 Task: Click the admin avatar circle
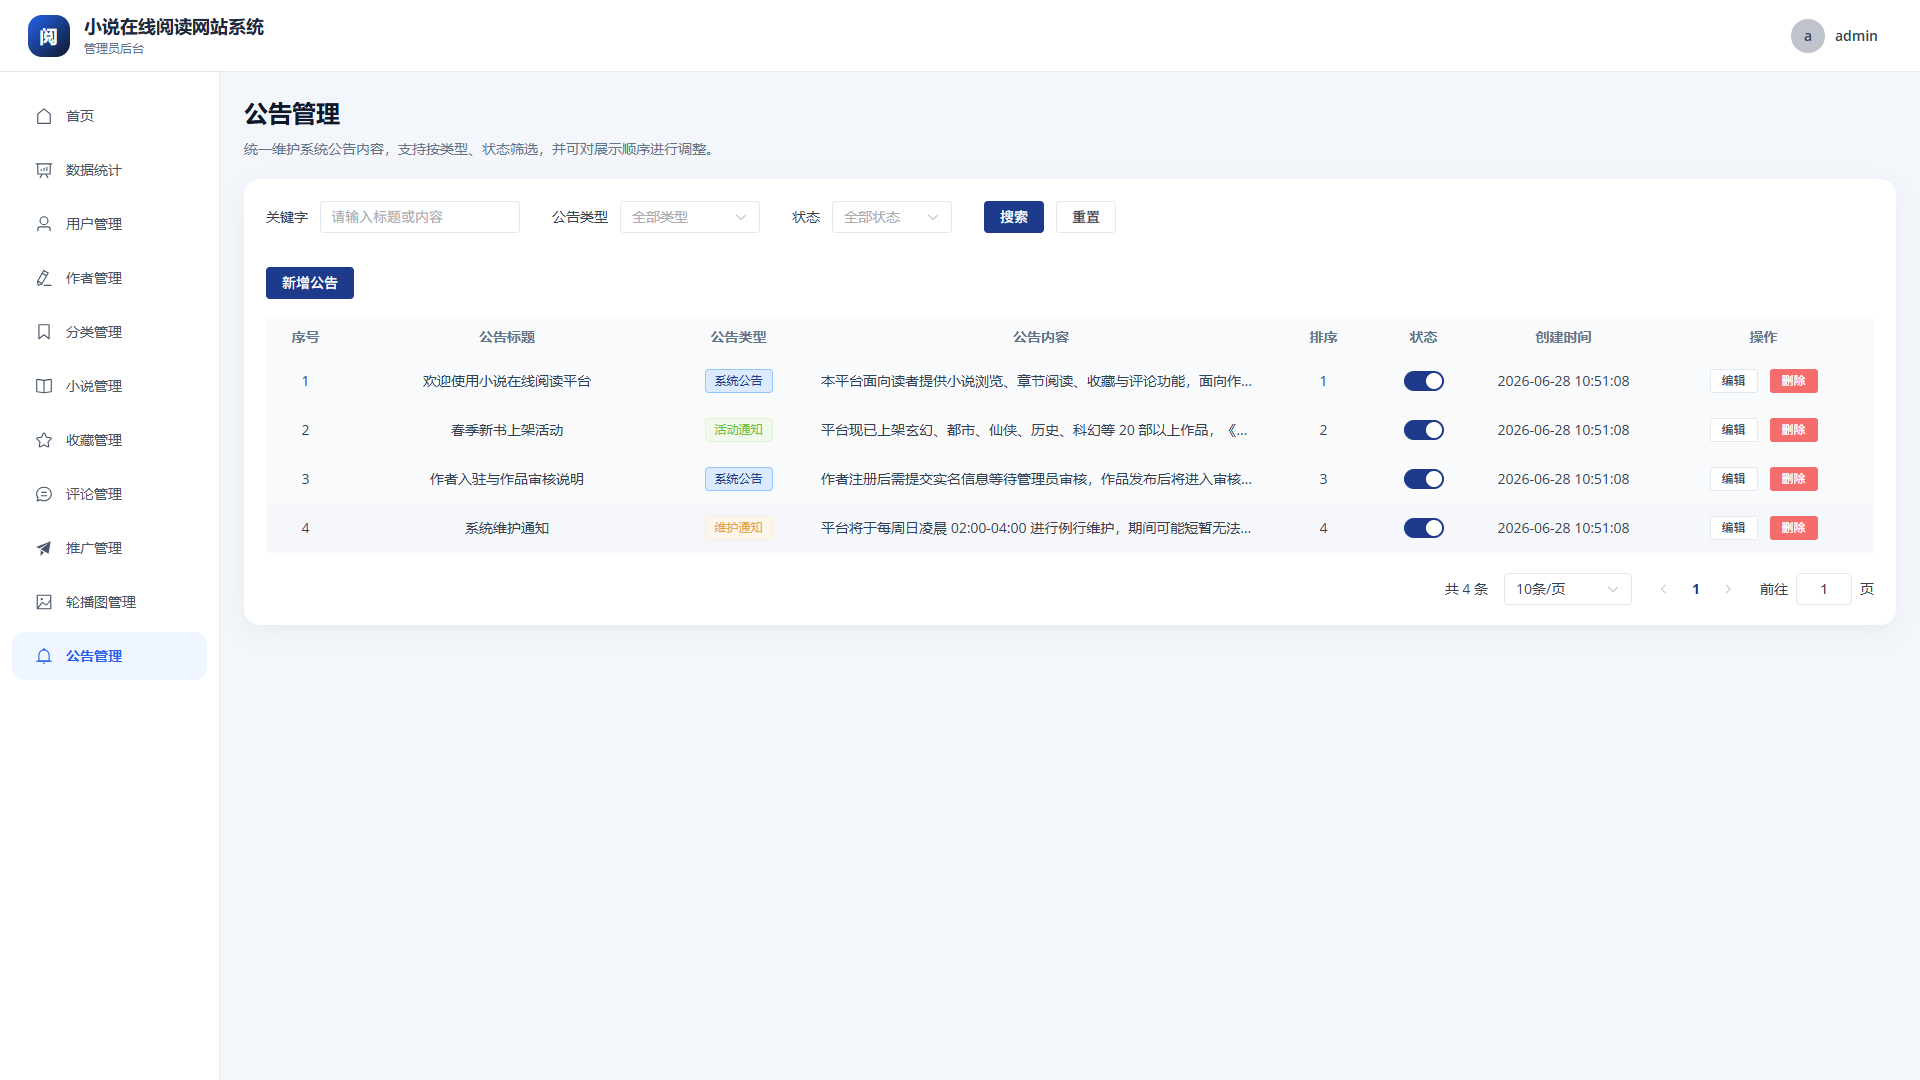coord(1808,36)
